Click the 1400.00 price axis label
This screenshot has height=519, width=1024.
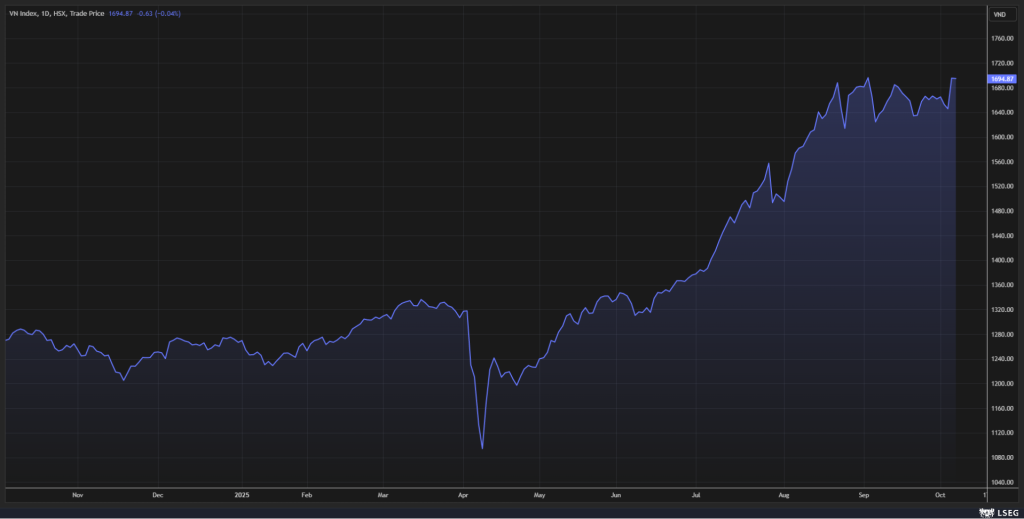(1002, 260)
